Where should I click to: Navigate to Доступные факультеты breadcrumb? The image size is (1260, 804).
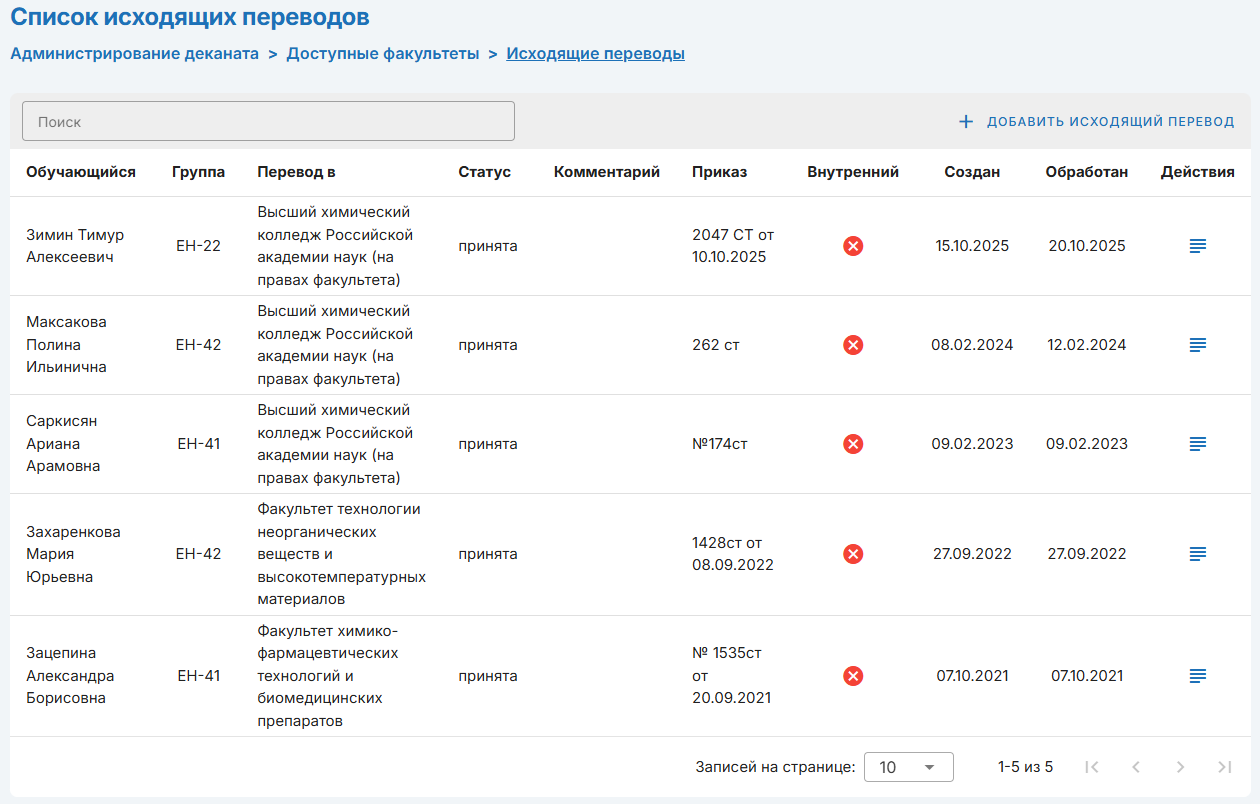coord(383,54)
